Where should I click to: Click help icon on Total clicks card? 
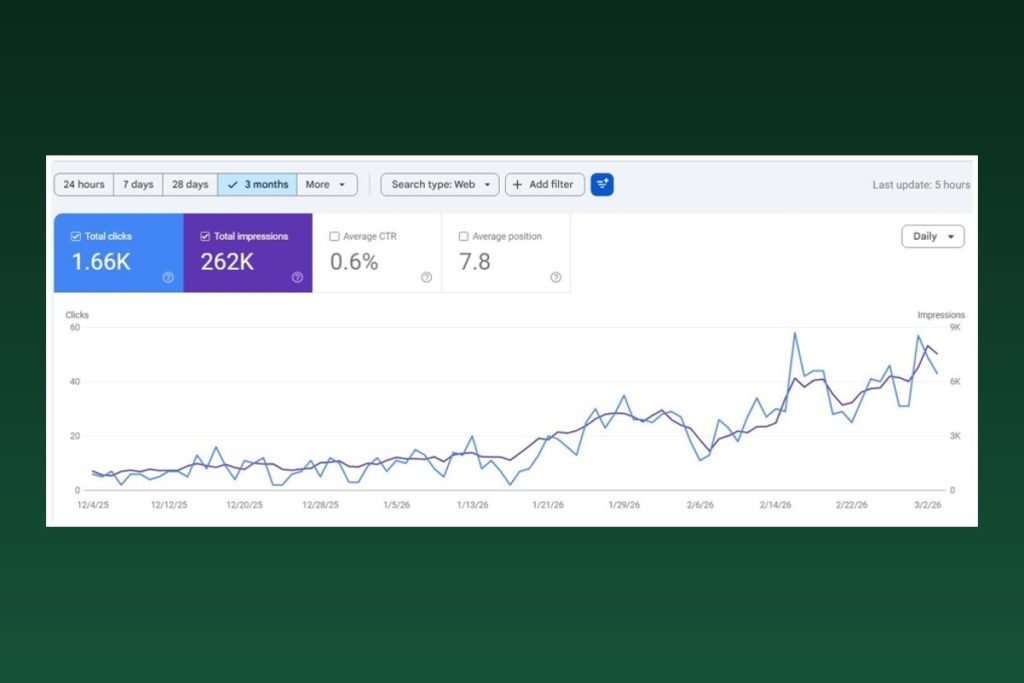pos(168,278)
